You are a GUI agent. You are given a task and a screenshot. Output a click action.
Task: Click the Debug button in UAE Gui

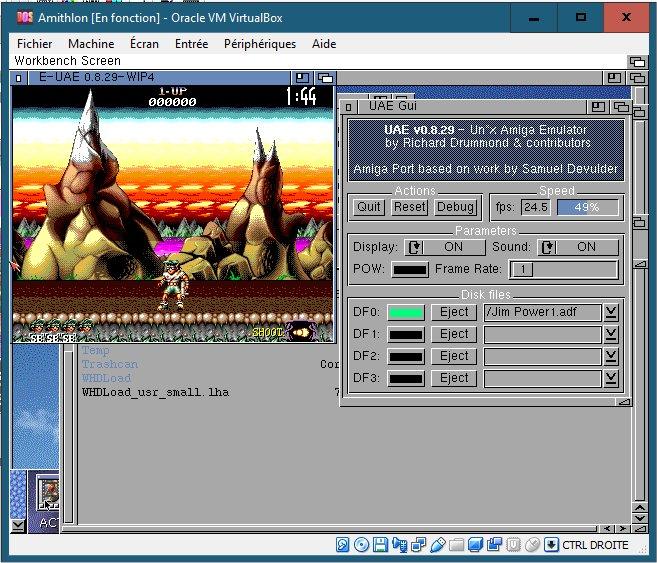click(455, 207)
